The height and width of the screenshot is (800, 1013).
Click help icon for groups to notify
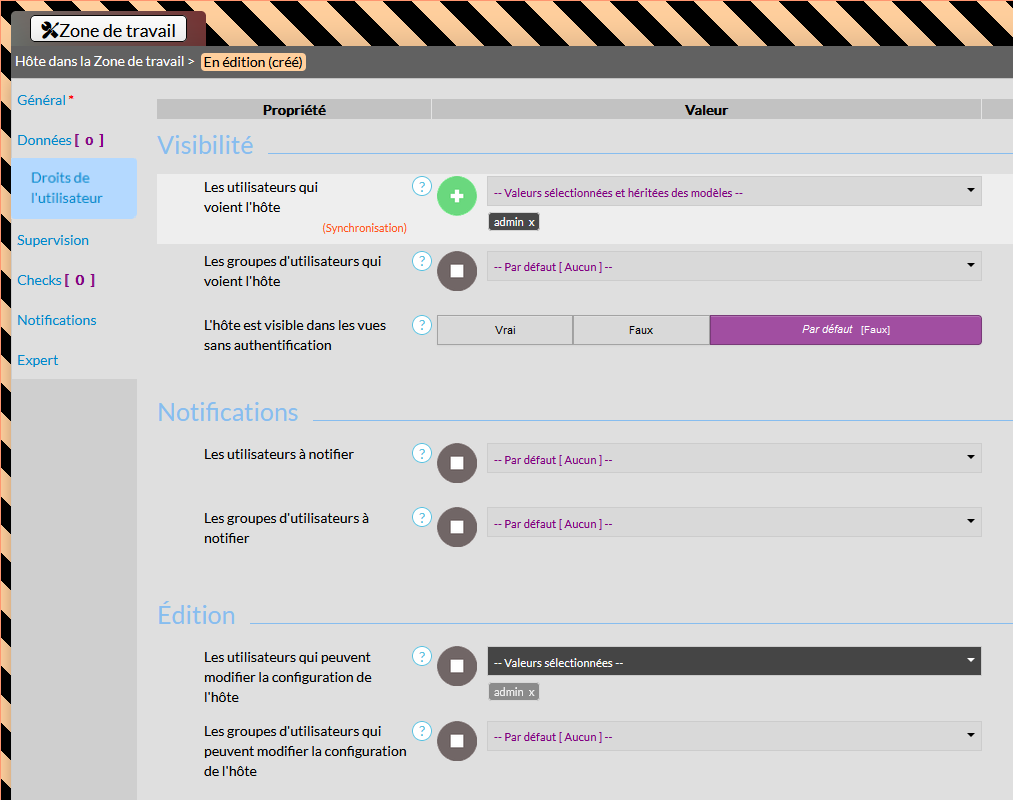point(422,517)
